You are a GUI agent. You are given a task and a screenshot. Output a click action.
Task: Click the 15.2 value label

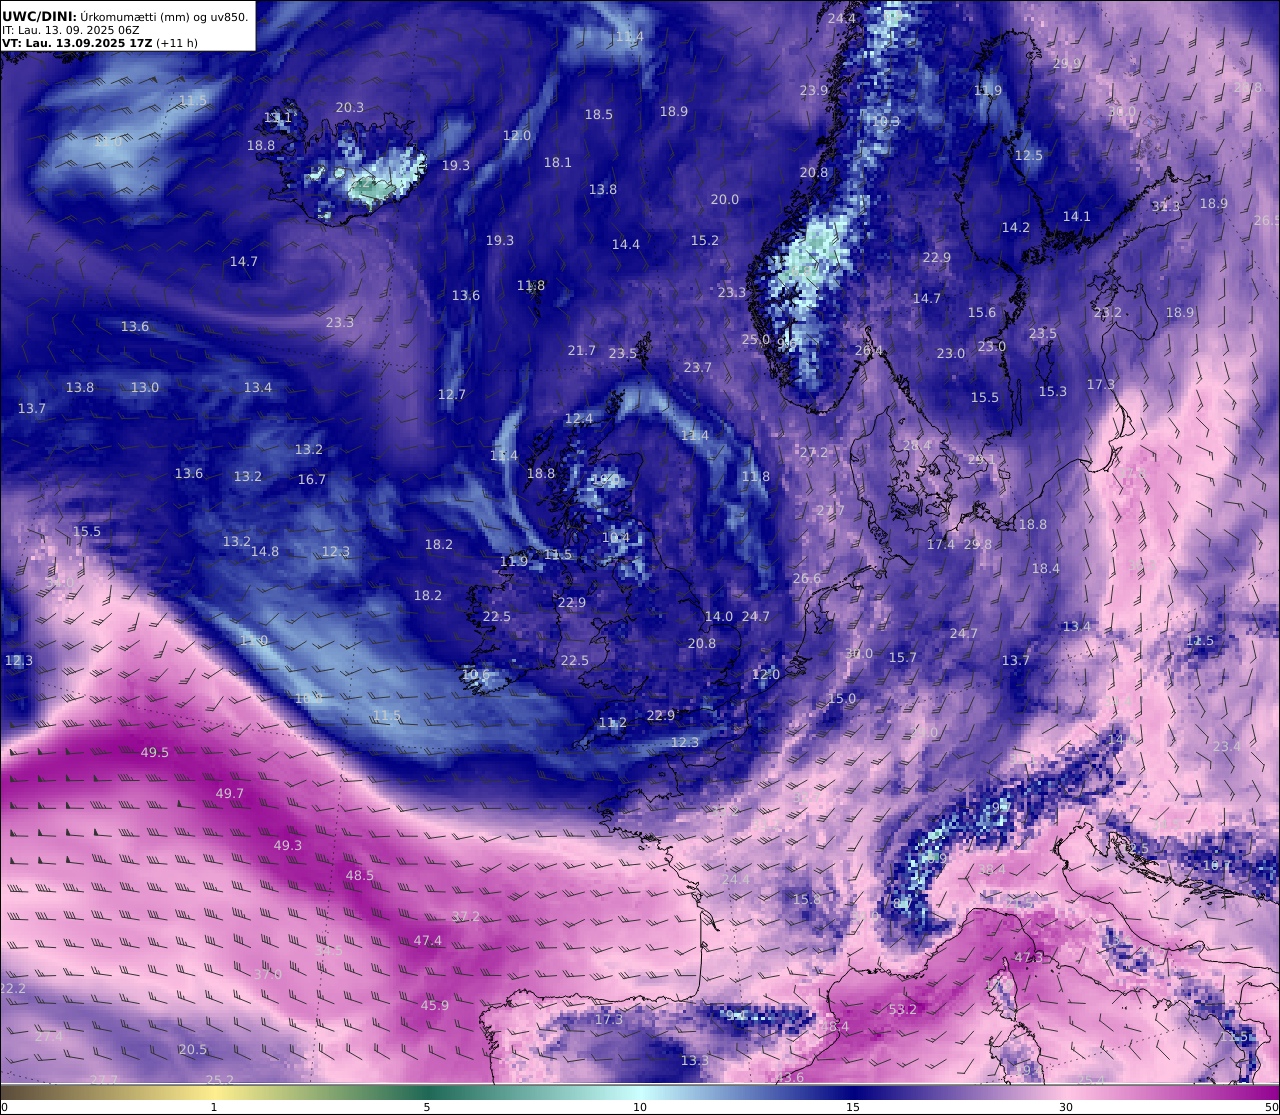coord(705,240)
